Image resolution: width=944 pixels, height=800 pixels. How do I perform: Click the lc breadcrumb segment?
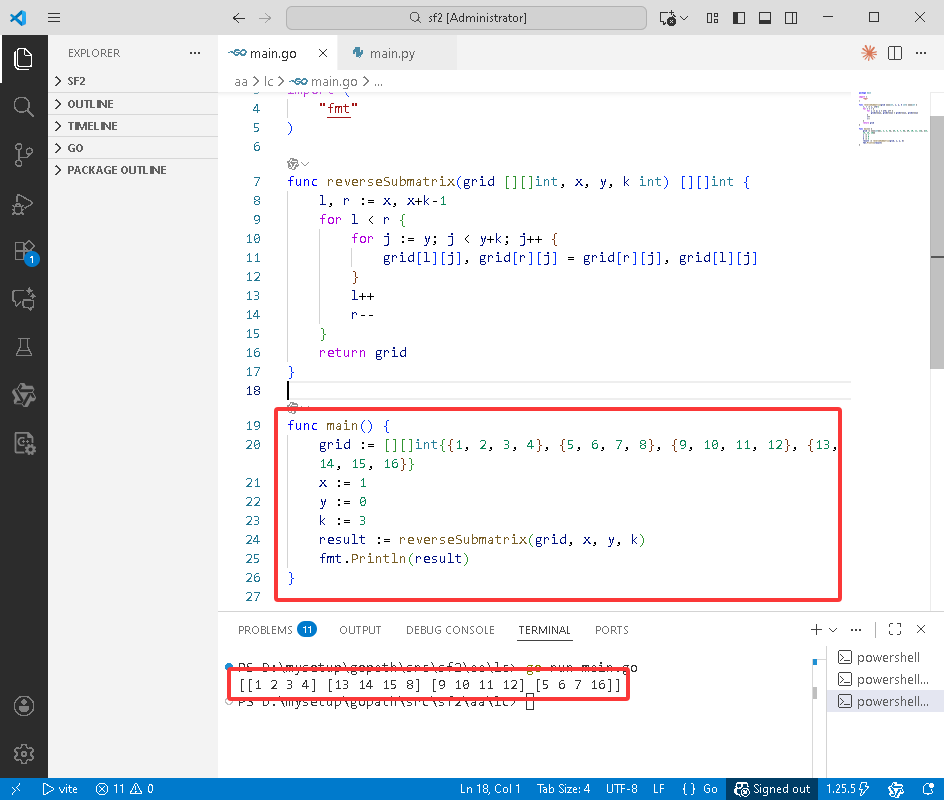coord(269,81)
